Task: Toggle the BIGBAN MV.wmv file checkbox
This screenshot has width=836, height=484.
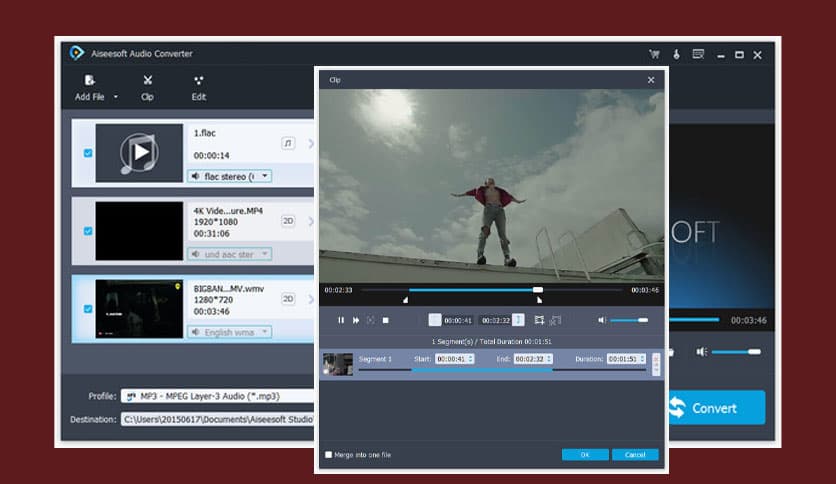Action: click(x=88, y=309)
